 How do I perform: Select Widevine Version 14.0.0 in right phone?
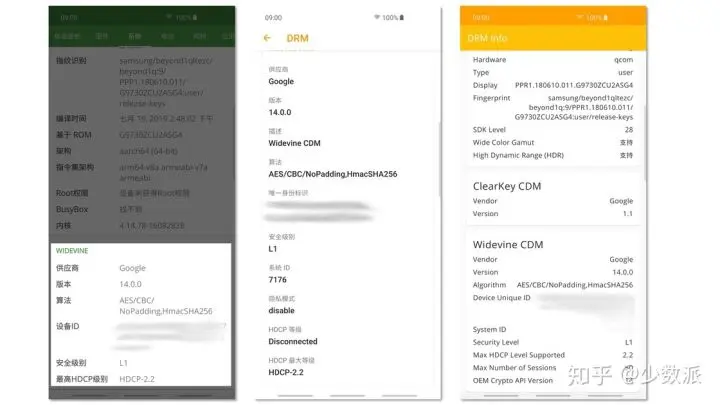(x=553, y=272)
